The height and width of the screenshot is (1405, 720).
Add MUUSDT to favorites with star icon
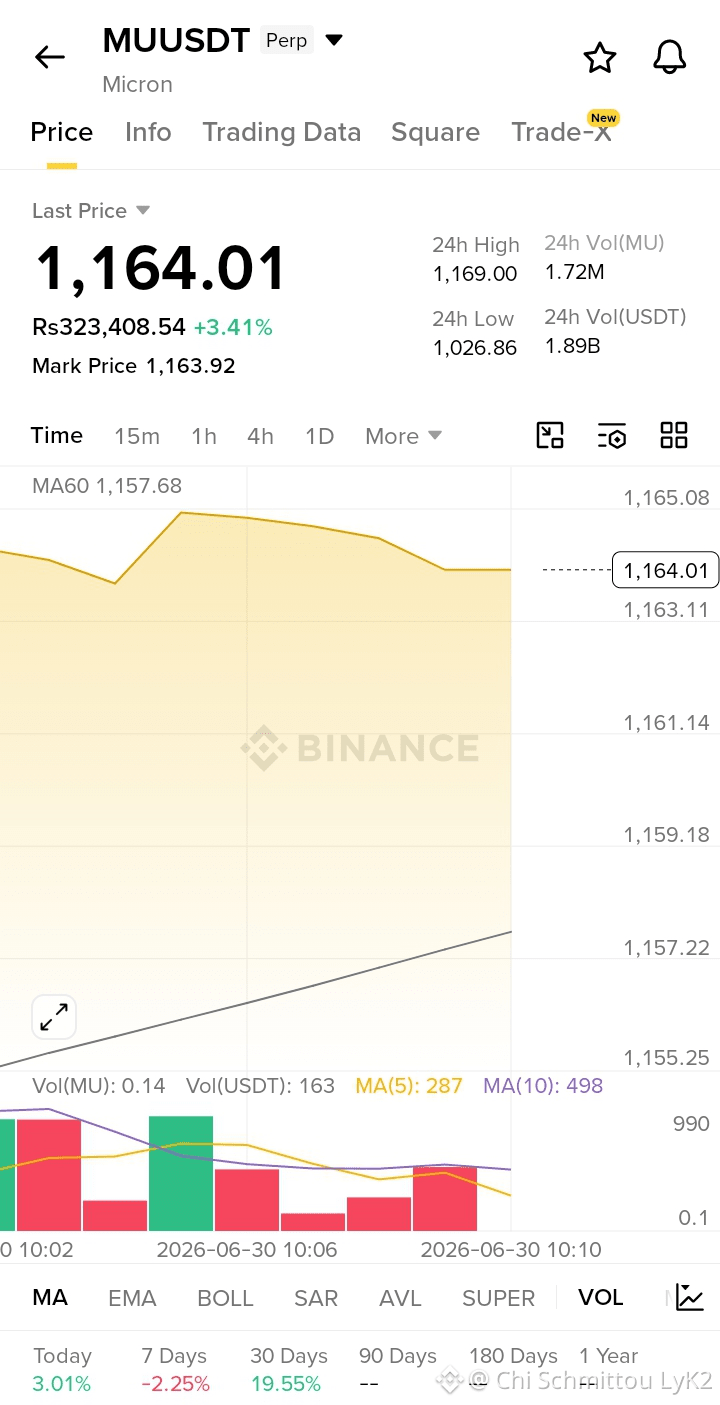point(600,58)
